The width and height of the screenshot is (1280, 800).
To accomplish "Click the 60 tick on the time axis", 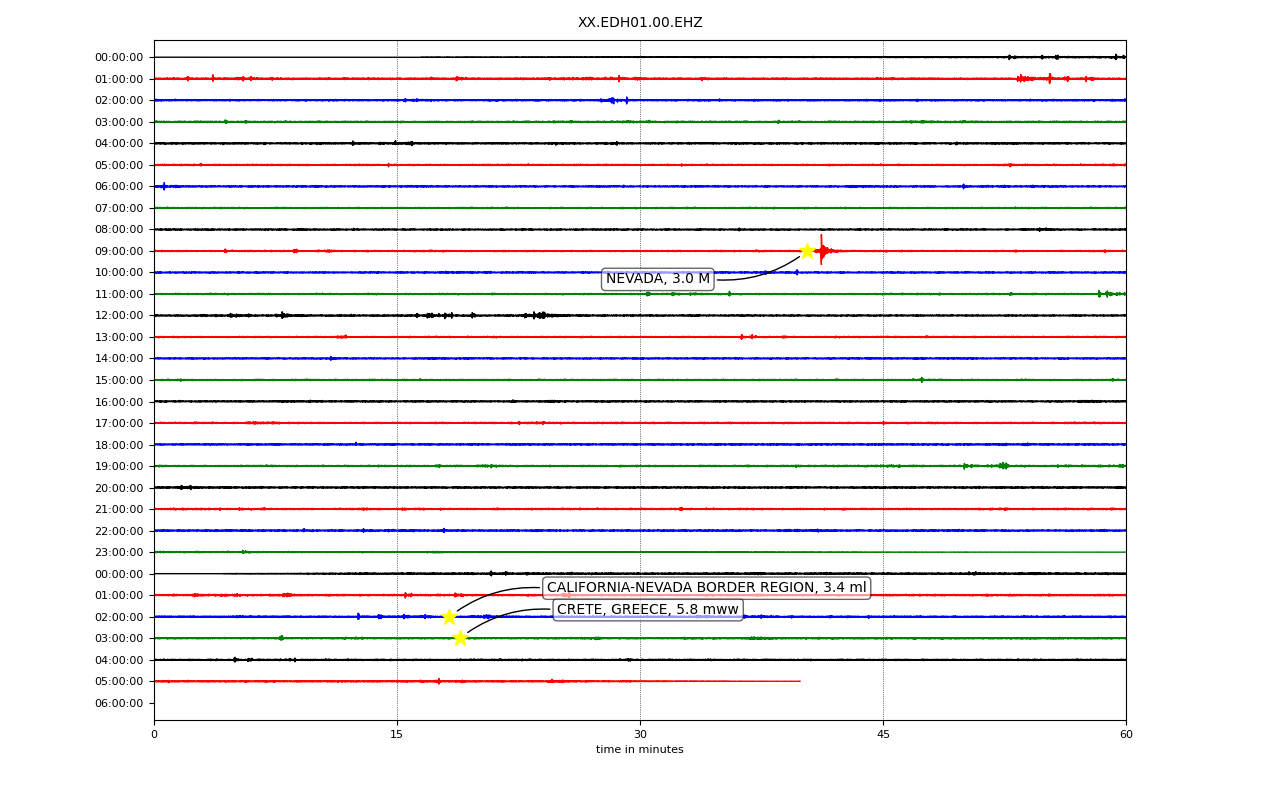I will (x=1126, y=735).
